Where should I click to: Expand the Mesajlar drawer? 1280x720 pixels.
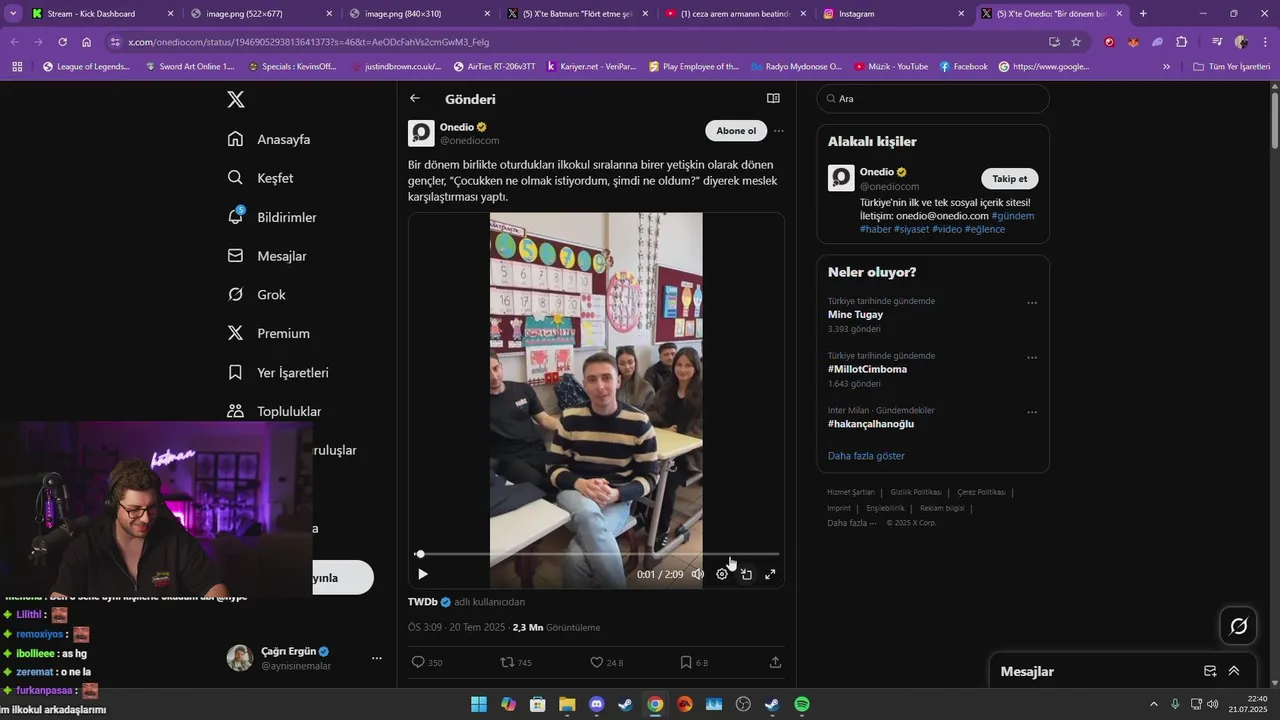click(1234, 671)
